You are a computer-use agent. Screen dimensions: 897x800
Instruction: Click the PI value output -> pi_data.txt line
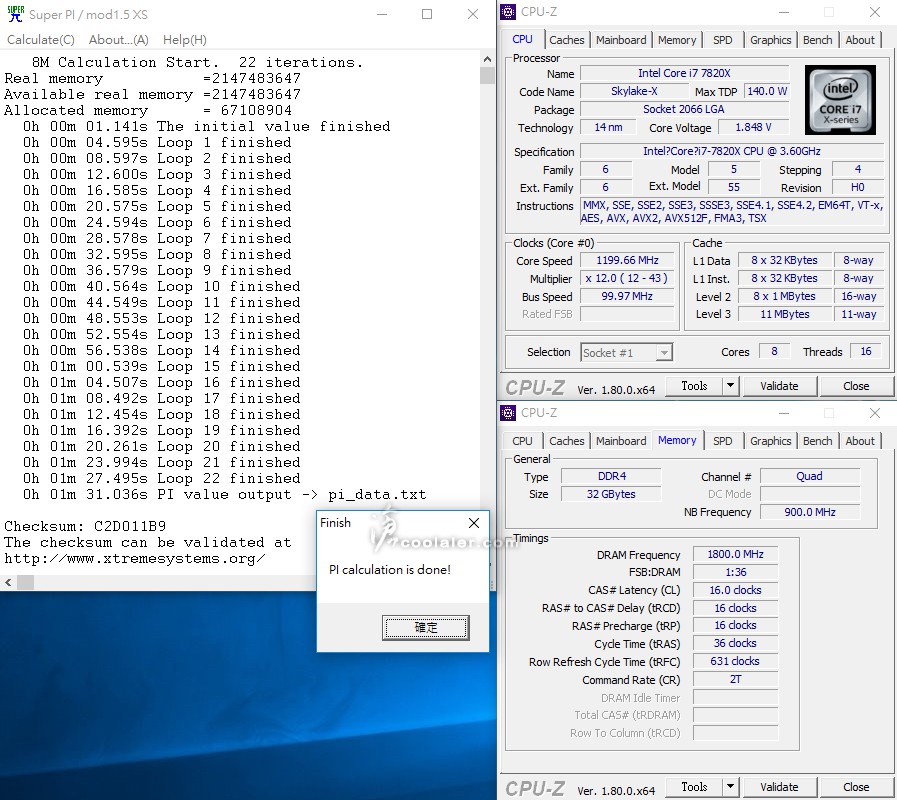(224, 494)
